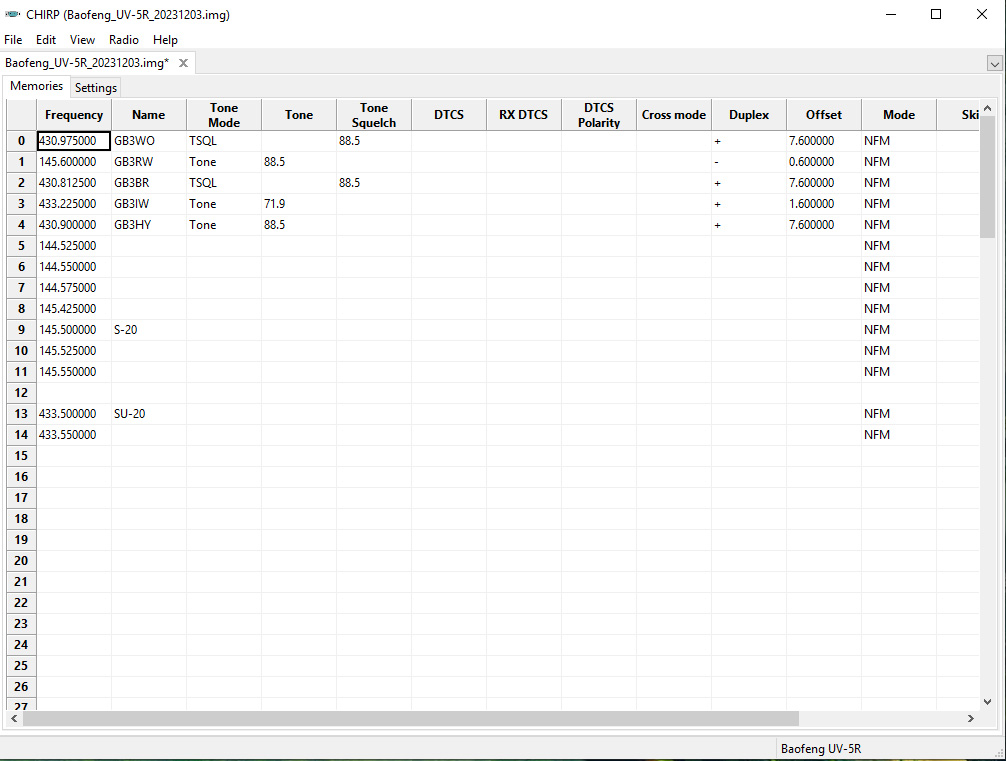Open the File menu
Viewport: 1006px width, 761px height.
pos(13,40)
